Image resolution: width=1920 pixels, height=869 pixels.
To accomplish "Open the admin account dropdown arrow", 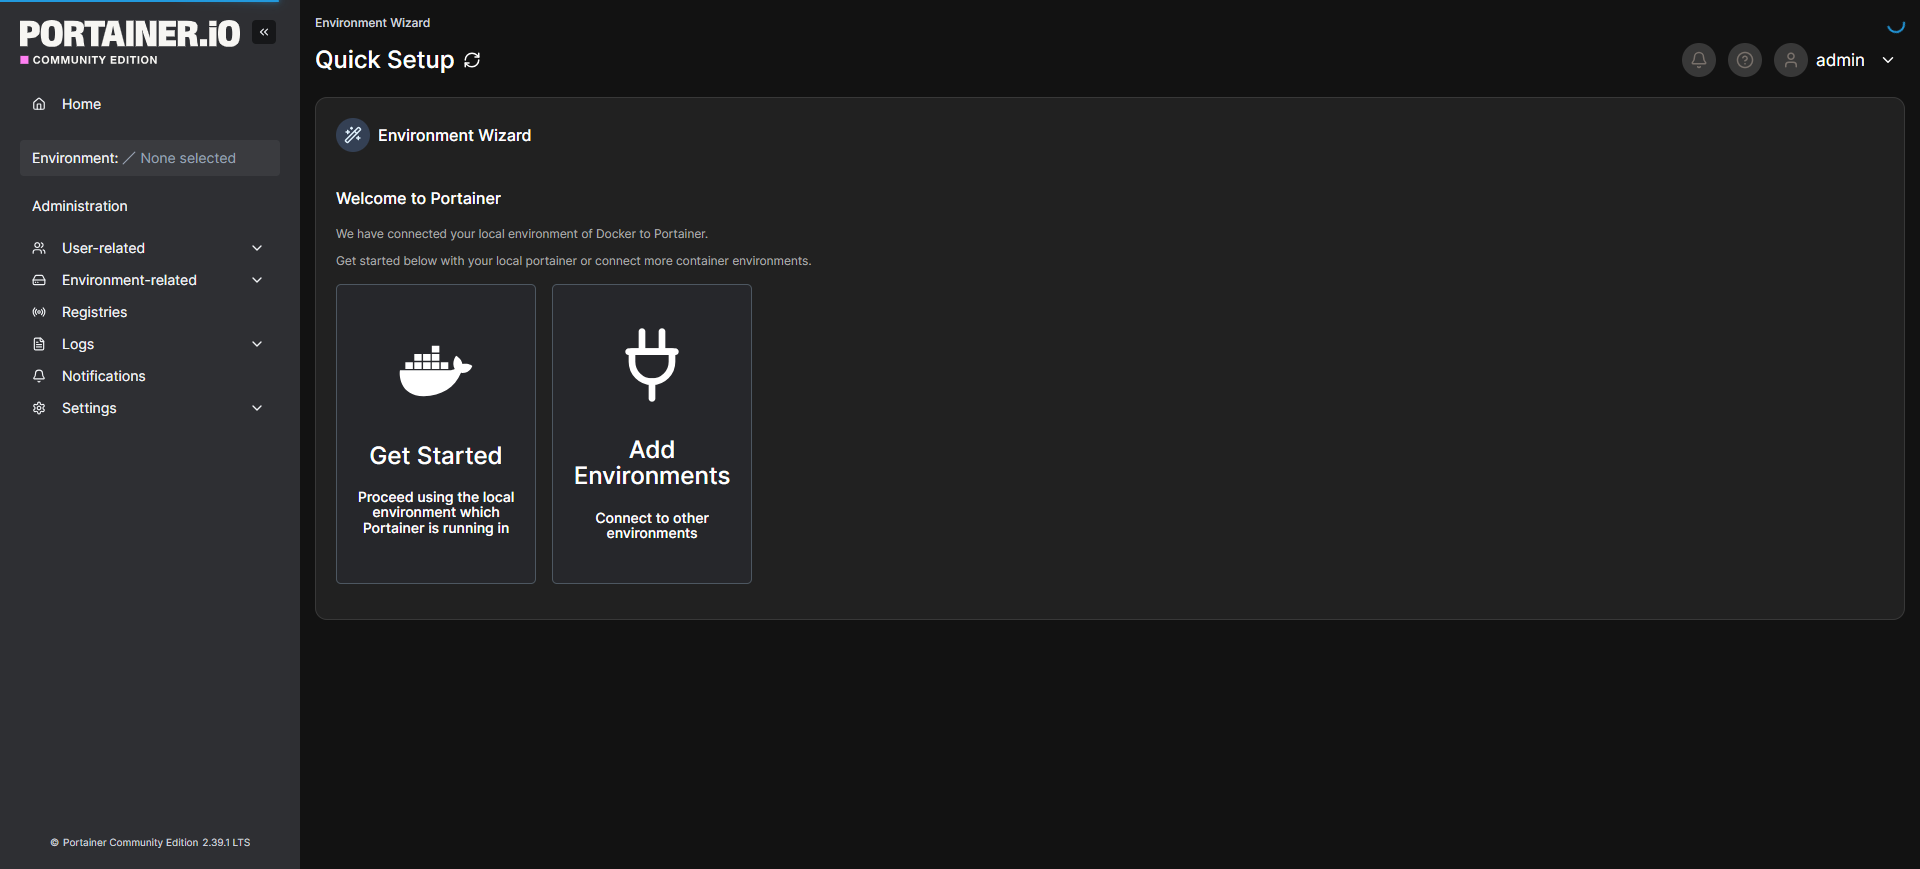I will pos(1888,60).
